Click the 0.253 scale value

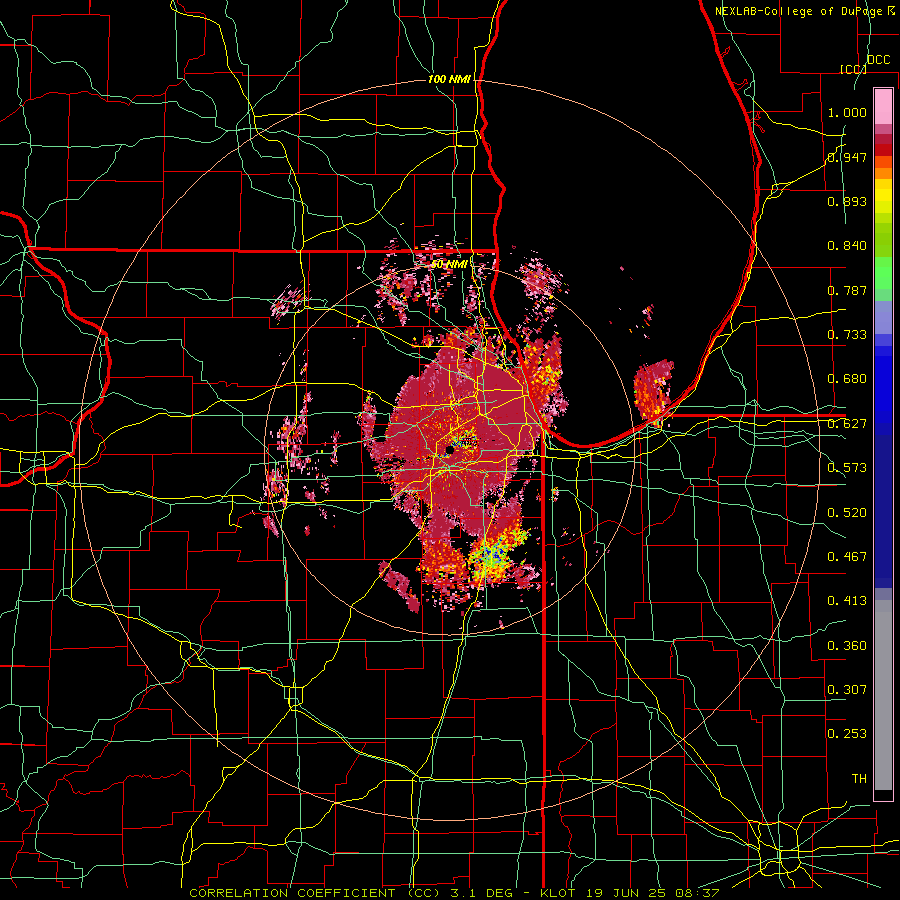click(847, 734)
